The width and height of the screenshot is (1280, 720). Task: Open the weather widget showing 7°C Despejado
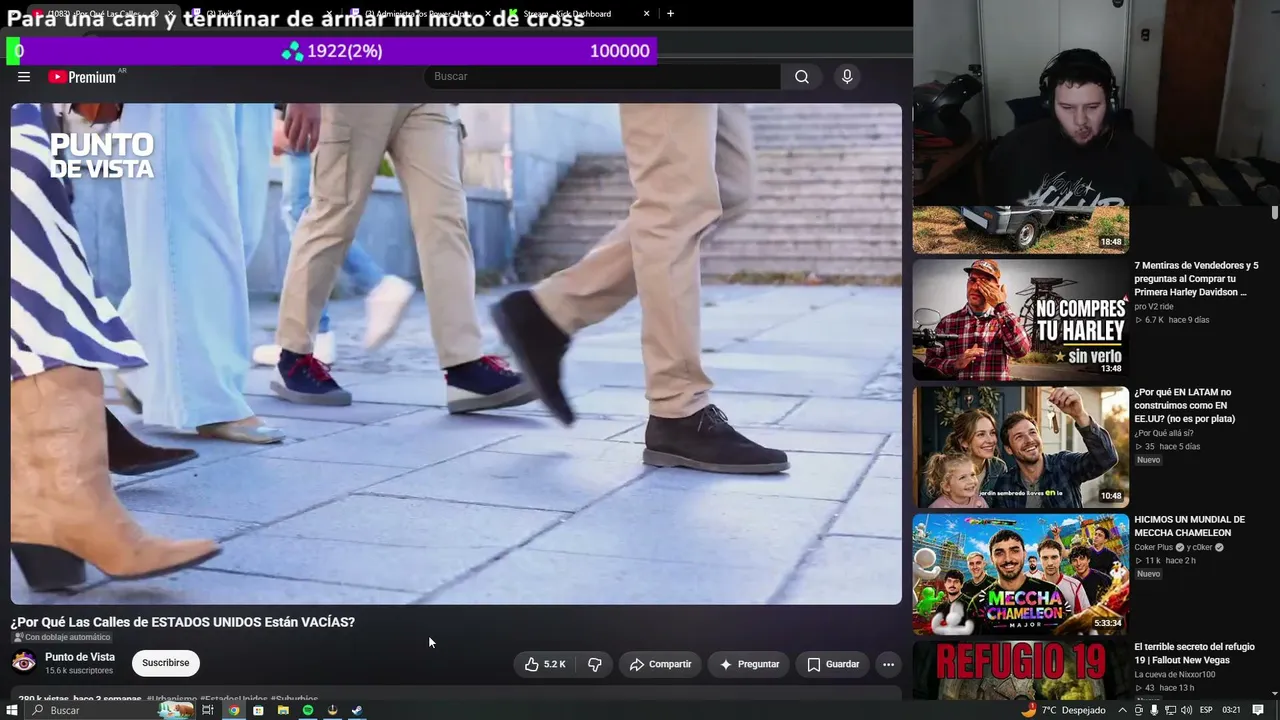tap(1063, 710)
